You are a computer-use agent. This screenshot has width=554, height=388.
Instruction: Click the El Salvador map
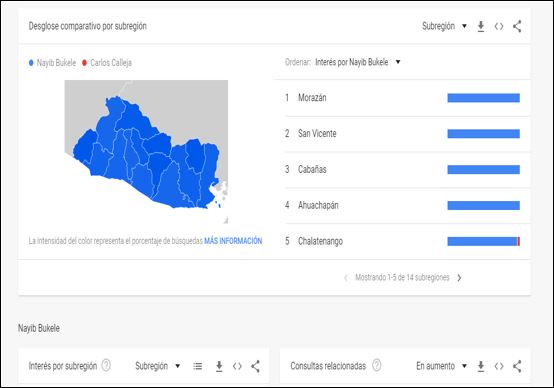[146, 152]
